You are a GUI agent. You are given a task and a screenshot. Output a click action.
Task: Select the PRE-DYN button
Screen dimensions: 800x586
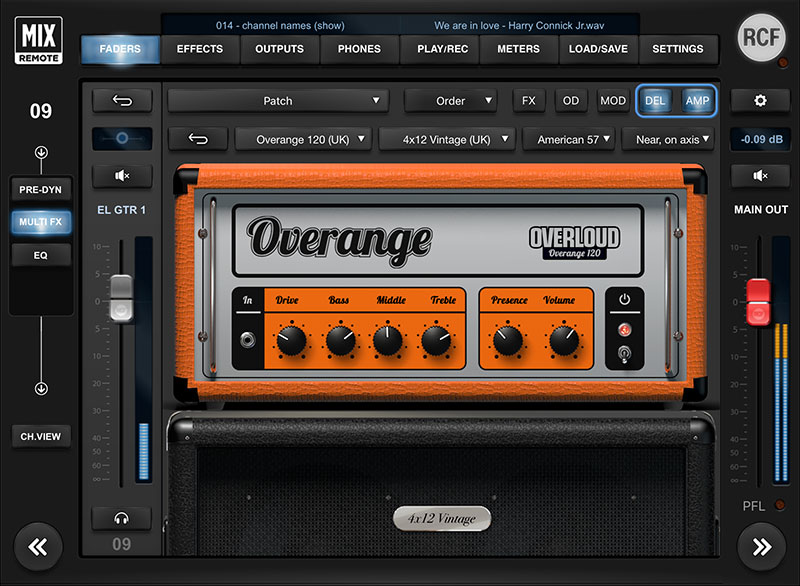point(41,188)
